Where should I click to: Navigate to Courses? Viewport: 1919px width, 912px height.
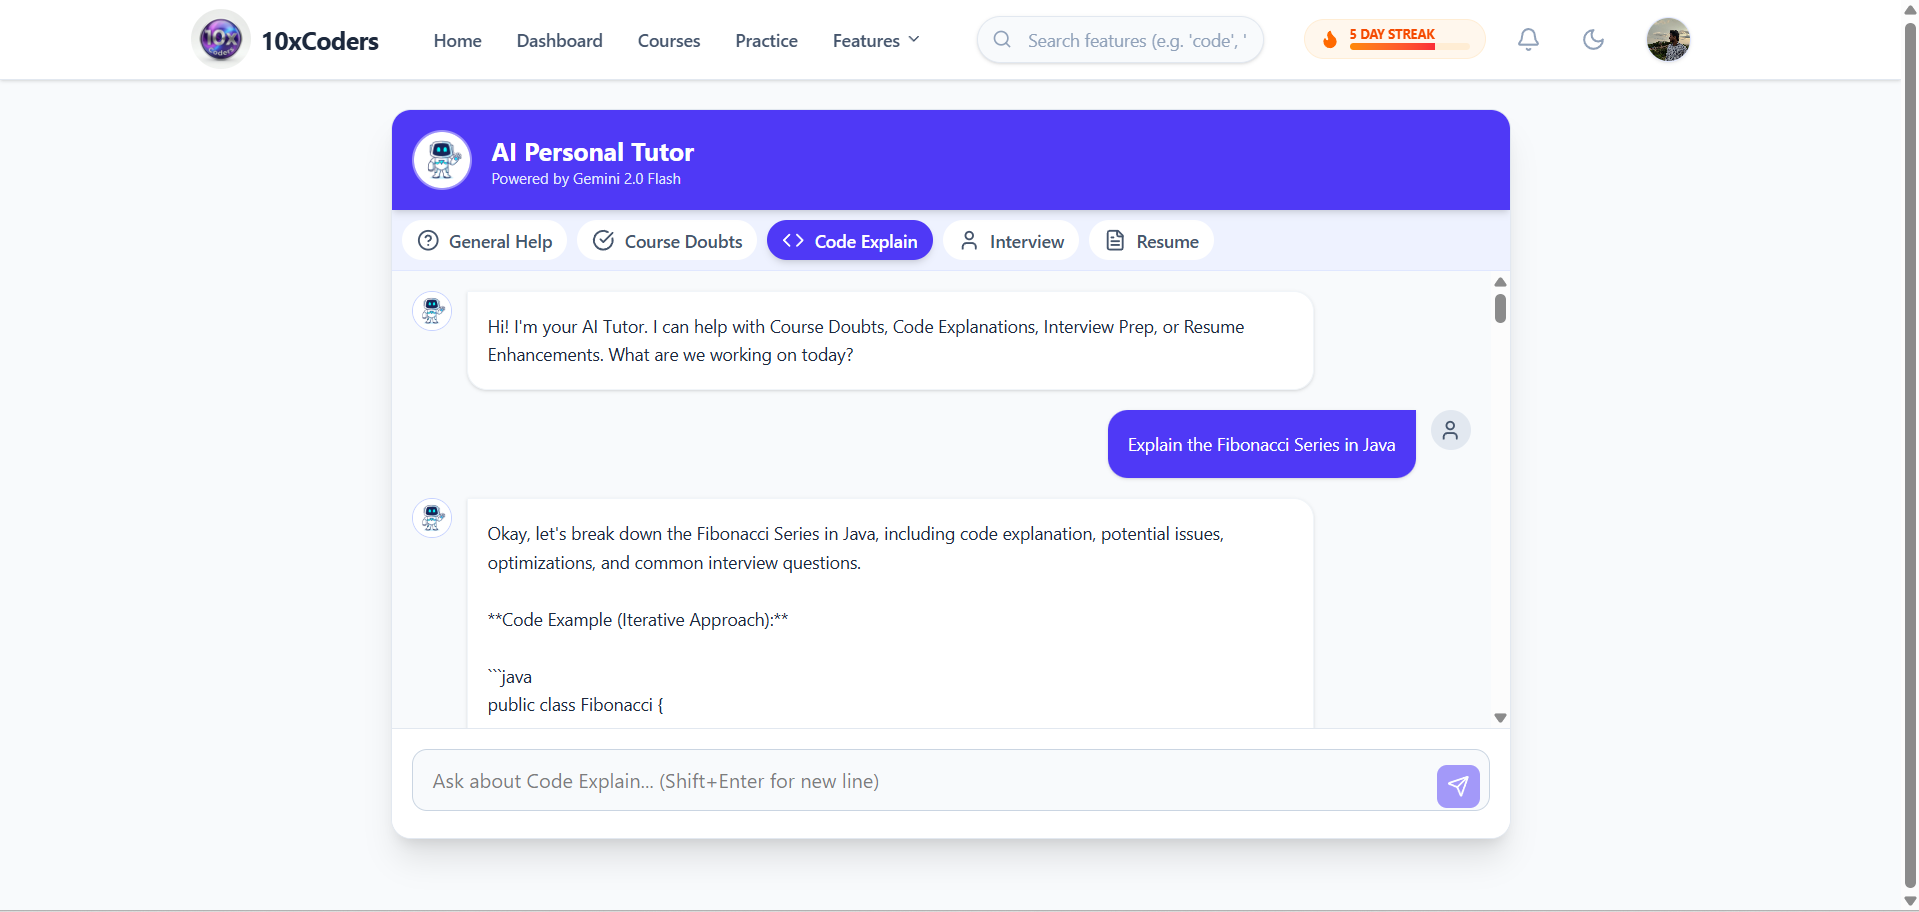[669, 41]
